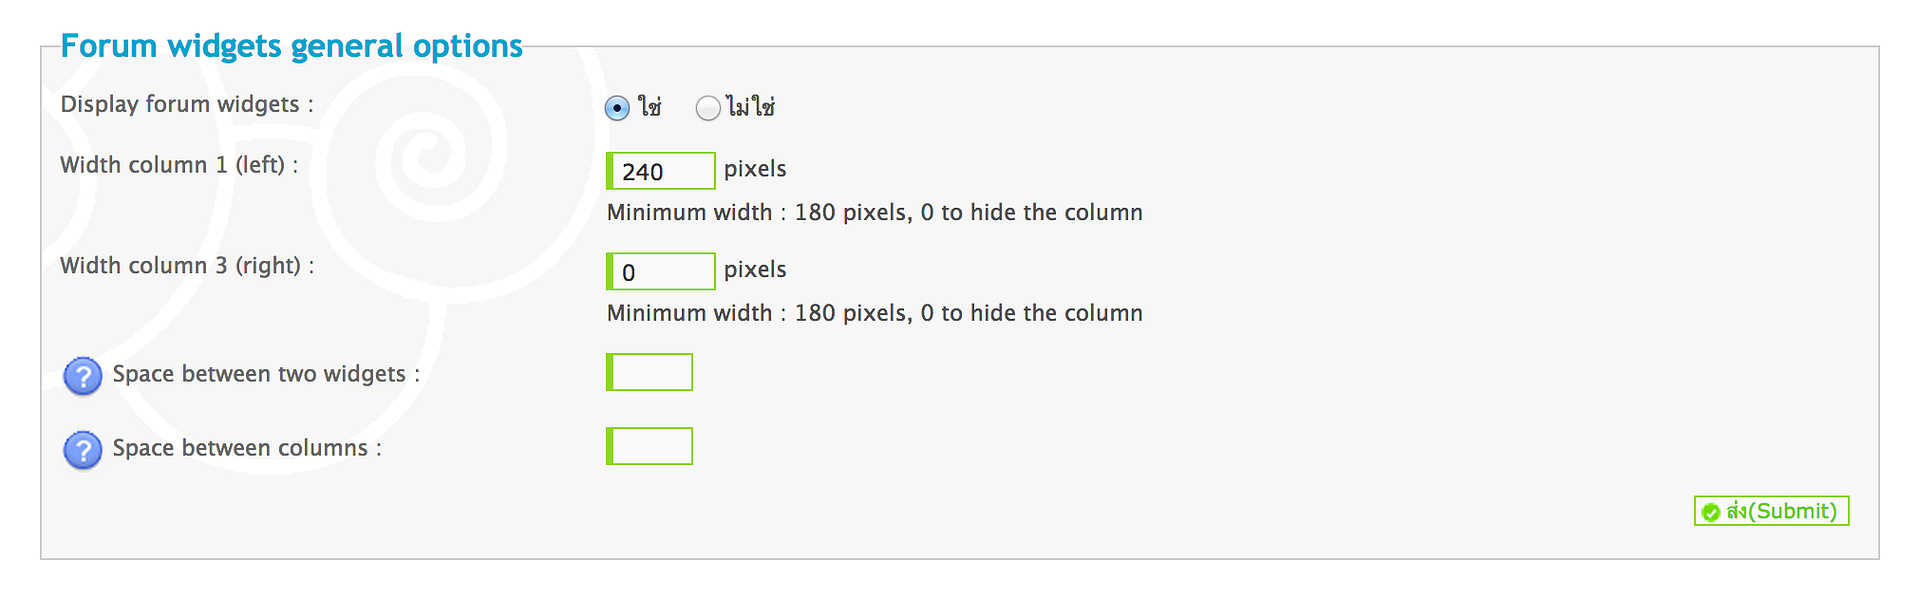Open help for Space between two widgets
The width and height of the screenshot is (1920, 596).
(83, 376)
